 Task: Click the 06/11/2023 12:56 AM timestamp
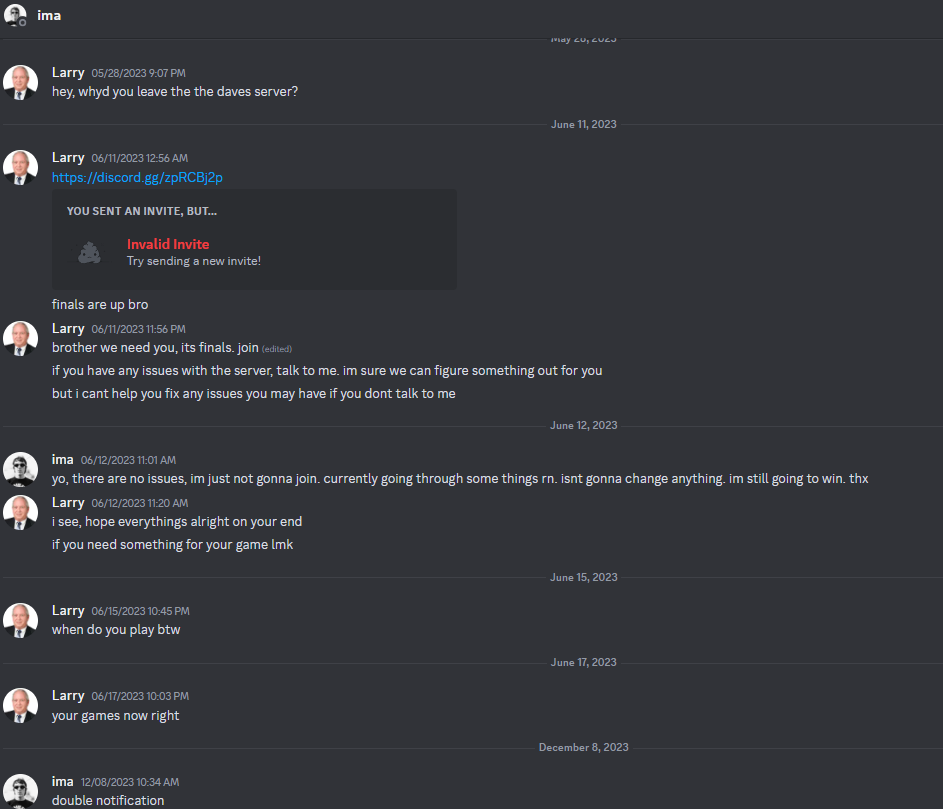(139, 158)
